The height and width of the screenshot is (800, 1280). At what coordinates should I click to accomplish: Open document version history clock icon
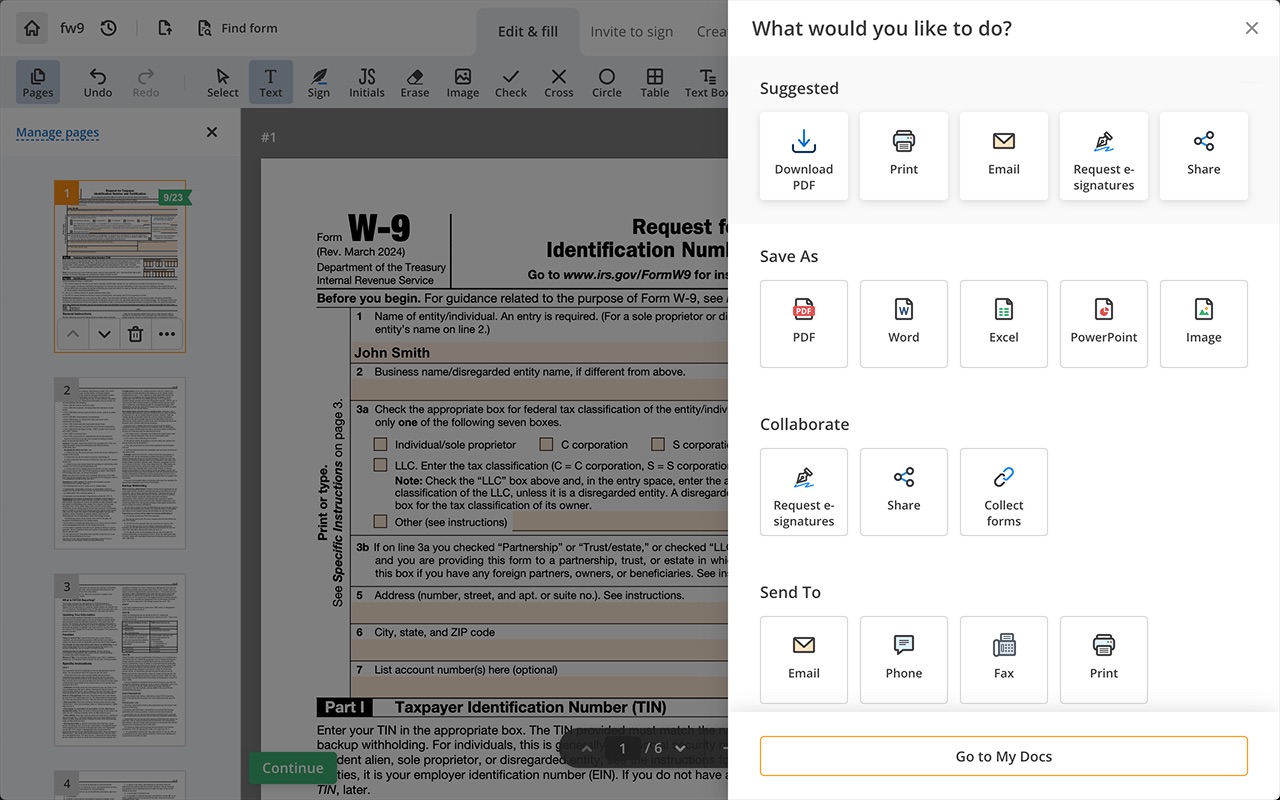point(109,28)
